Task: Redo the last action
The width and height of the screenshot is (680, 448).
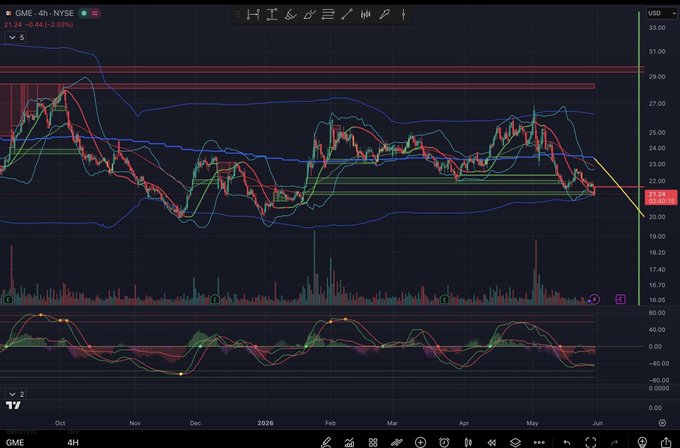Action: coord(615,442)
